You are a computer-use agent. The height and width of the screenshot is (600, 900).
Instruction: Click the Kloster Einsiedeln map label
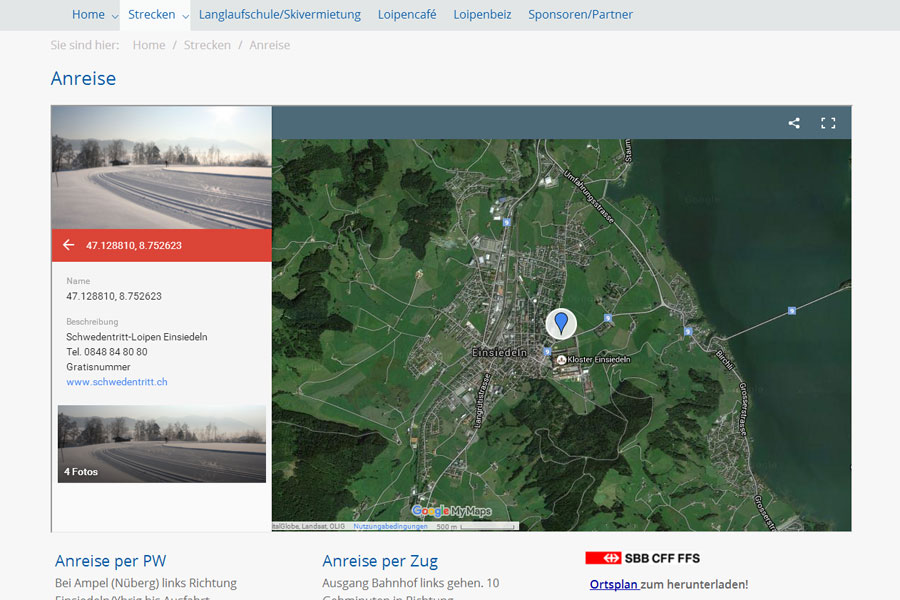tap(599, 359)
